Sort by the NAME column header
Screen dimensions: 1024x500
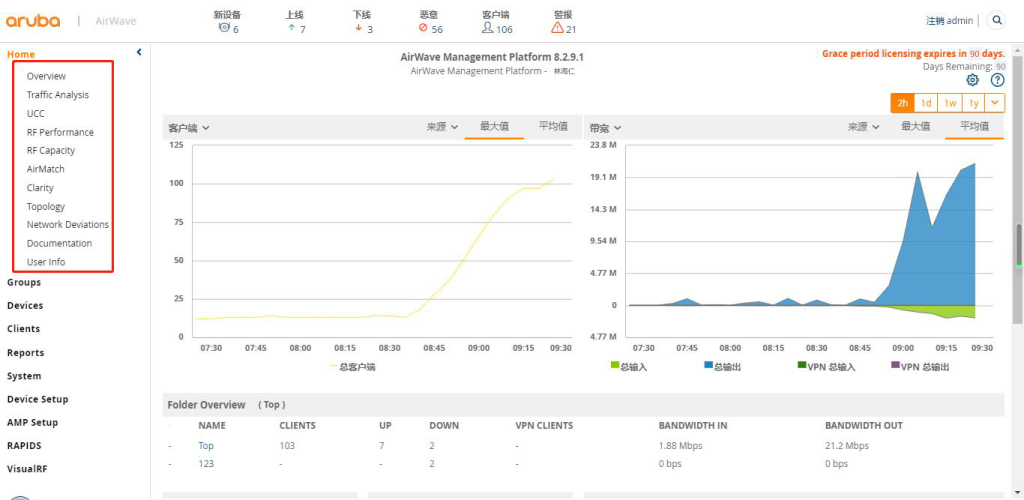[x=212, y=426]
